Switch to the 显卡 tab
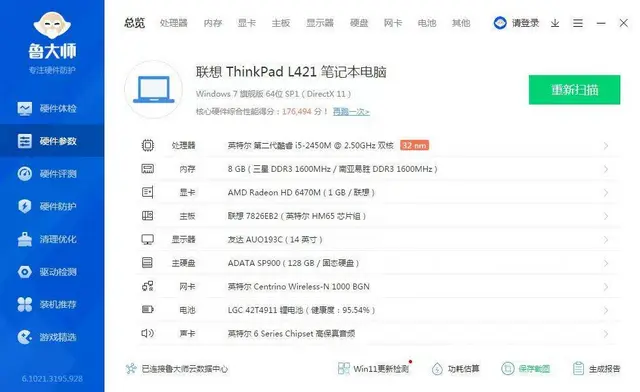The height and width of the screenshot is (392, 640). pos(247,23)
